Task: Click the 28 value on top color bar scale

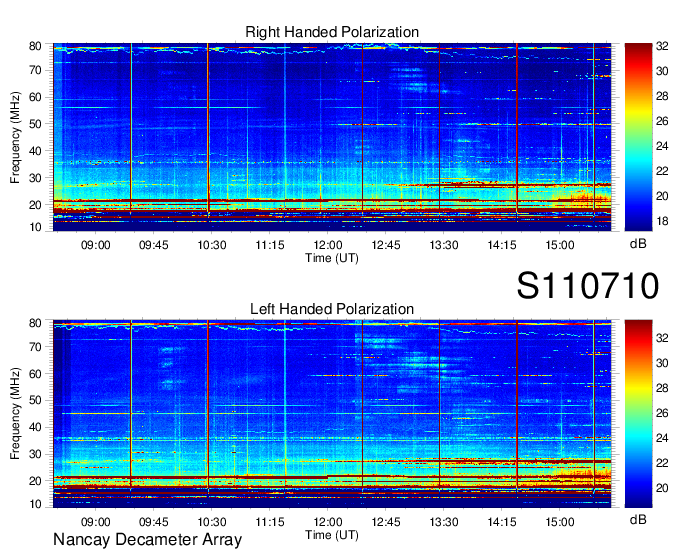Action: [662, 96]
